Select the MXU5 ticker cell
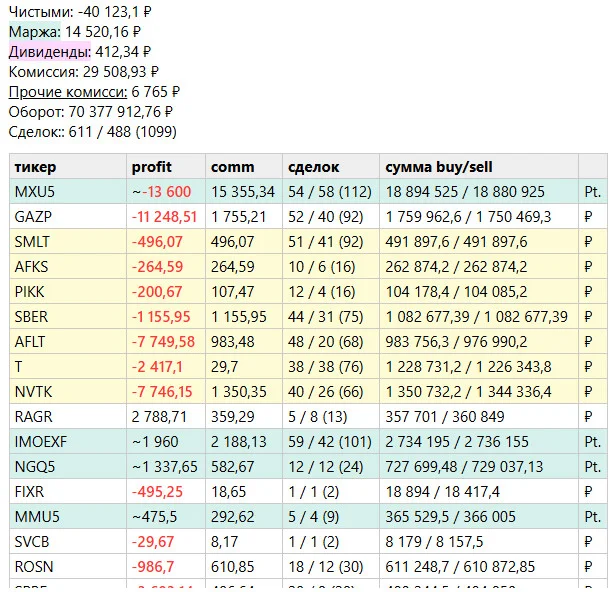This screenshot has height=592, width=612. (68, 192)
